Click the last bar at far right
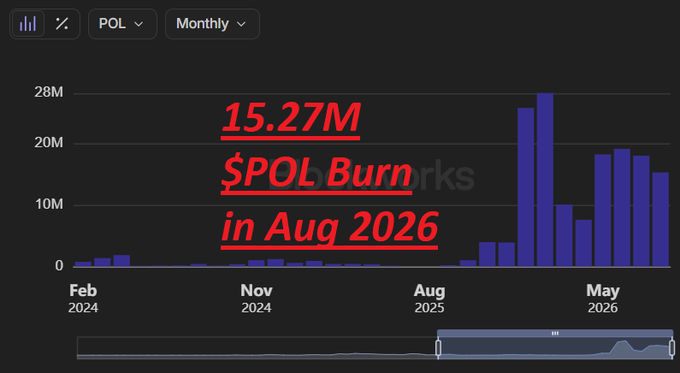The width and height of the screenshot is (680, 373). 660,219
